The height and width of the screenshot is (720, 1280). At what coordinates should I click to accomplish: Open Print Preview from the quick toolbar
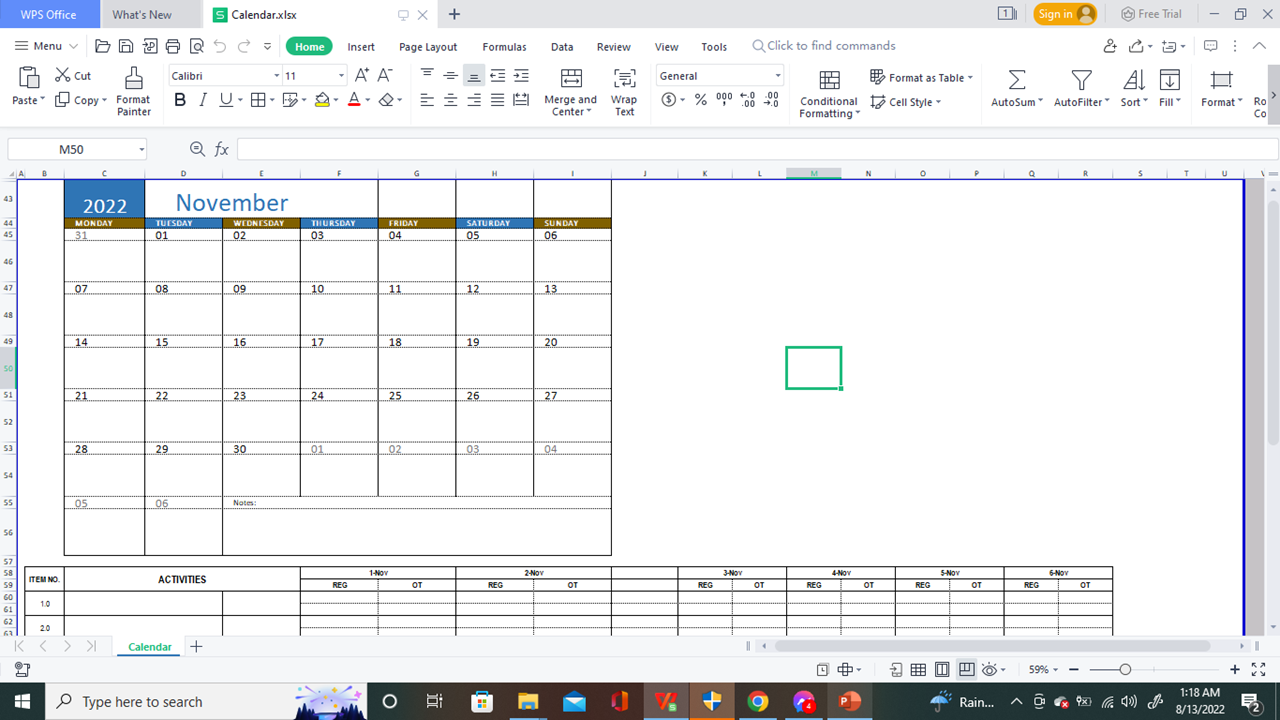pyautogui.click(x=196, y=46)
